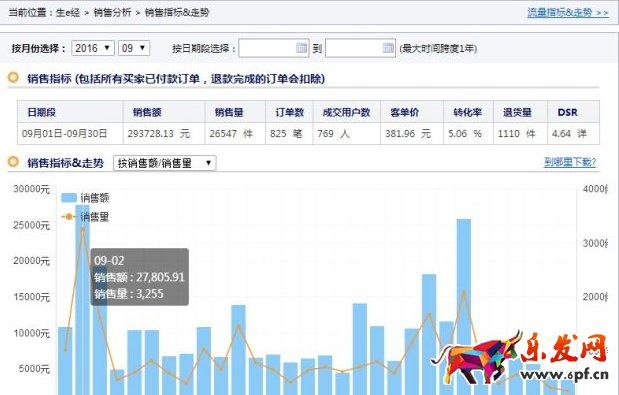Image resolution: width=619 pixels, height=395 pixels.
Task: Select the 09月01日-09月30日 date range cell
Action: coord(70,134)
